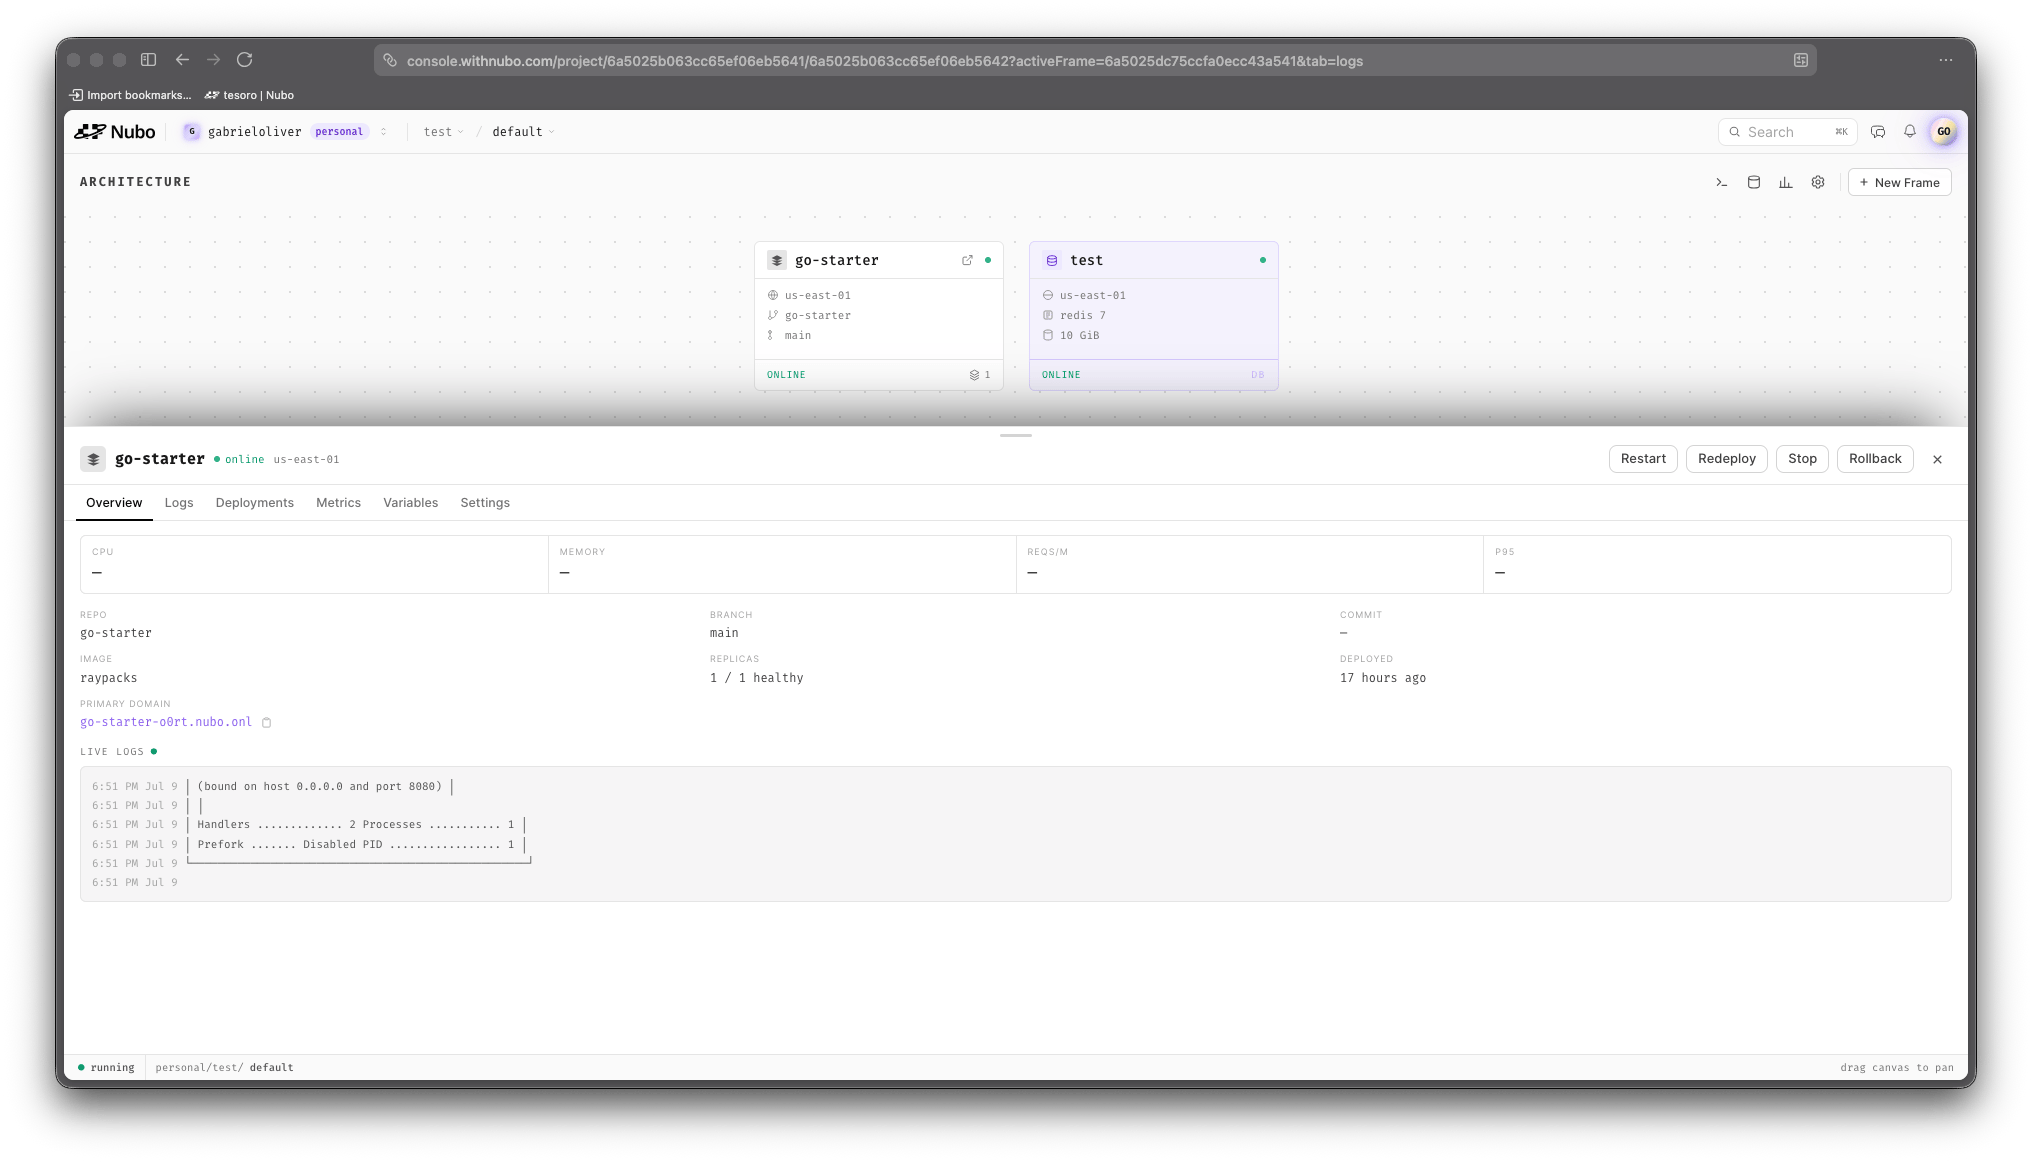Click the New Frame button

[1899, 183]
